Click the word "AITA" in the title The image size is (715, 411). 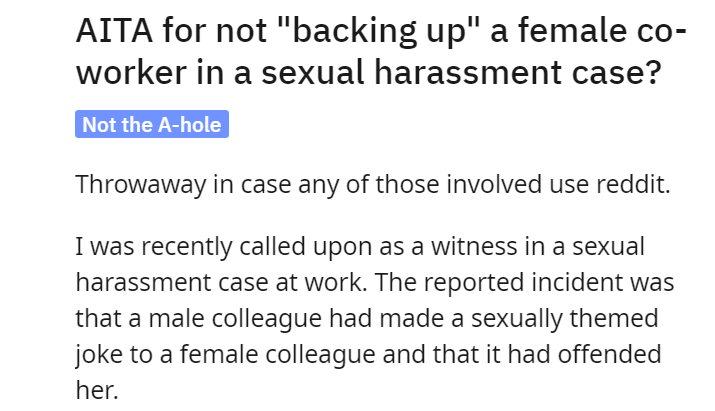tap(114, 31)
